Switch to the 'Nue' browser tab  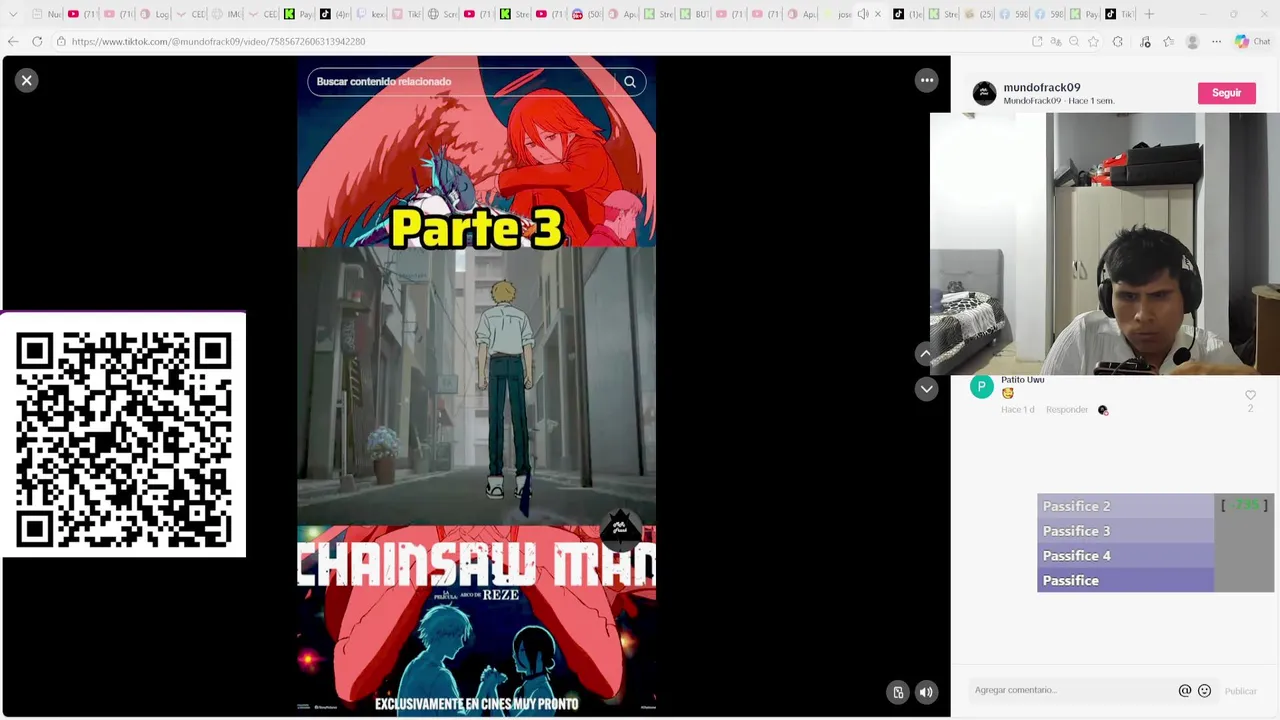coord(46,14)
